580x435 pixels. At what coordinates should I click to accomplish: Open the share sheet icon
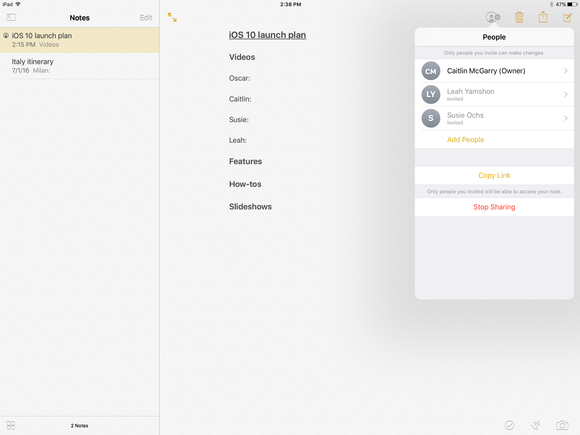pos(543,17)
